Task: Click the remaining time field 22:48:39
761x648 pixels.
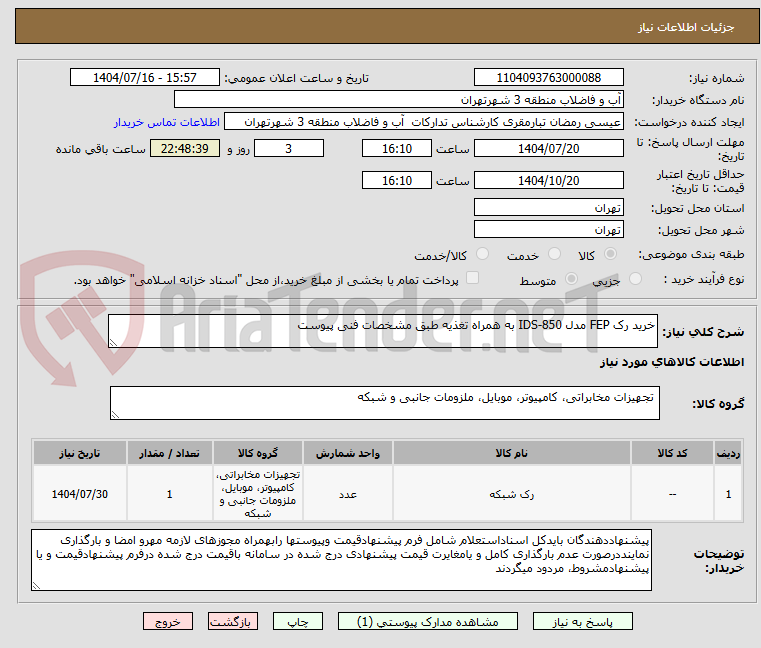Action: point(184,149)
